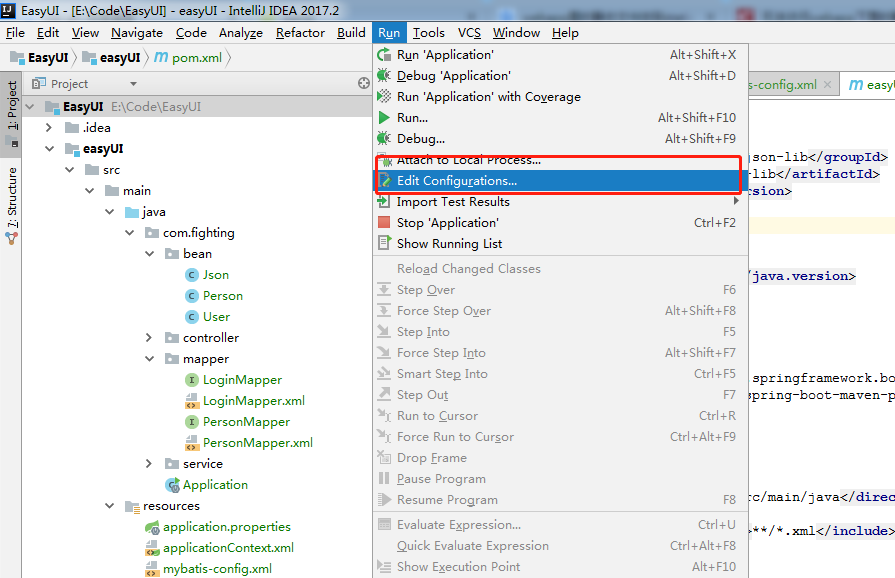Screen dimensions: 895x578
Task: Click the Structure tool window icon
Action: tap(11, 239)
